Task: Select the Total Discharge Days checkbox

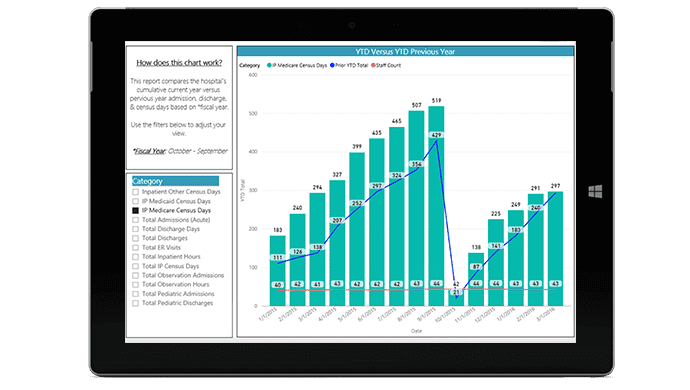Action: [136, 229]
